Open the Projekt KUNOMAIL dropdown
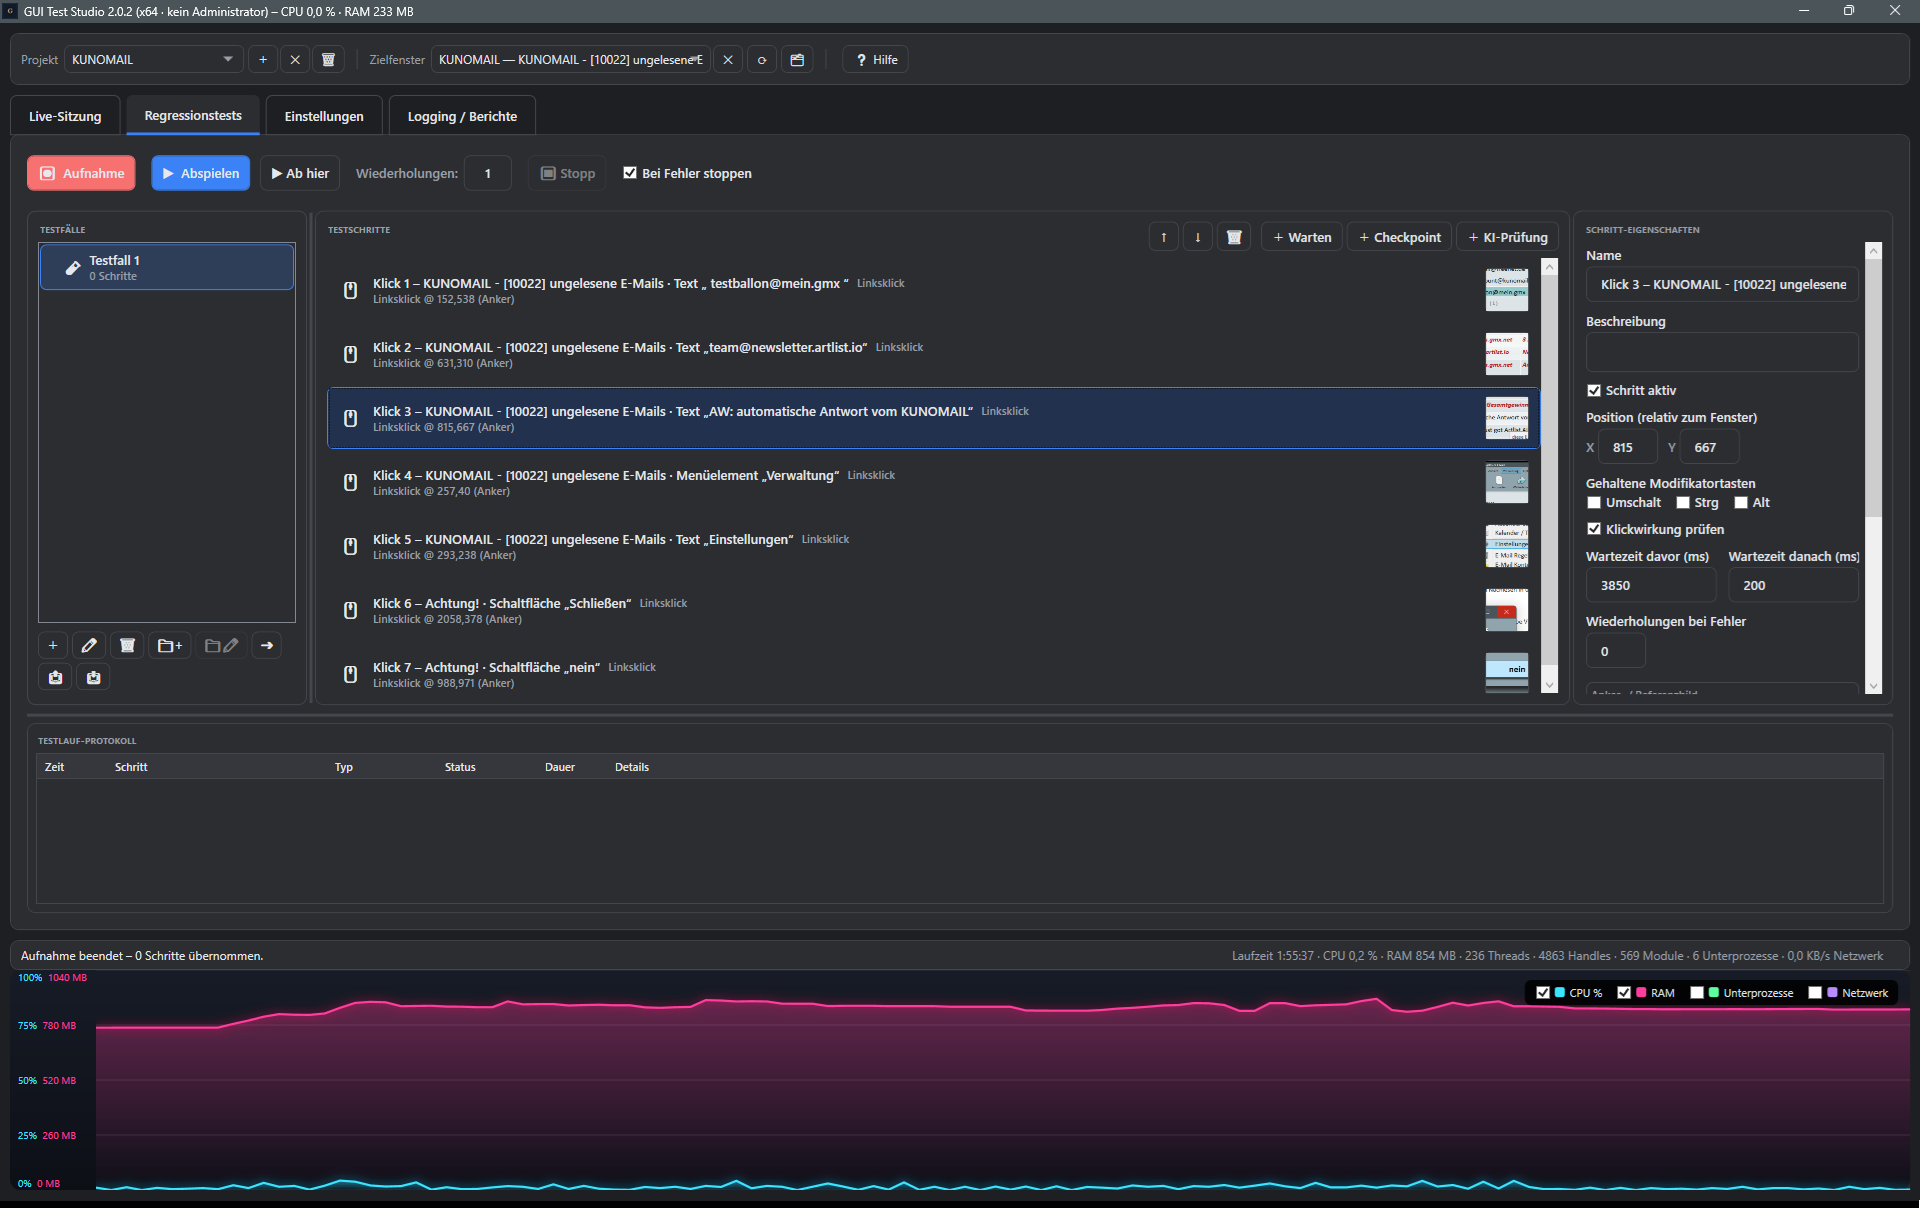 point(153,60)
